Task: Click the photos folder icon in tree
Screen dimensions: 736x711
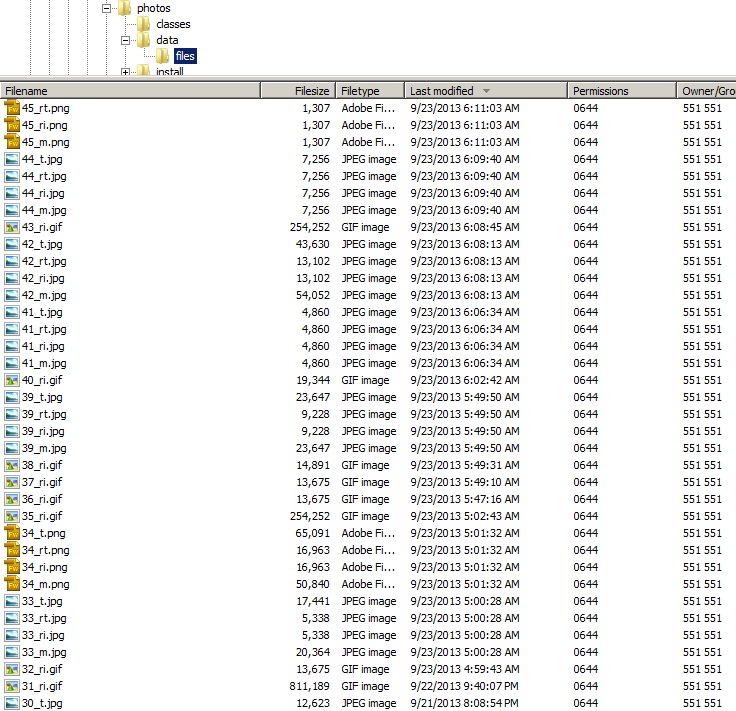Action: click(125, 8)
